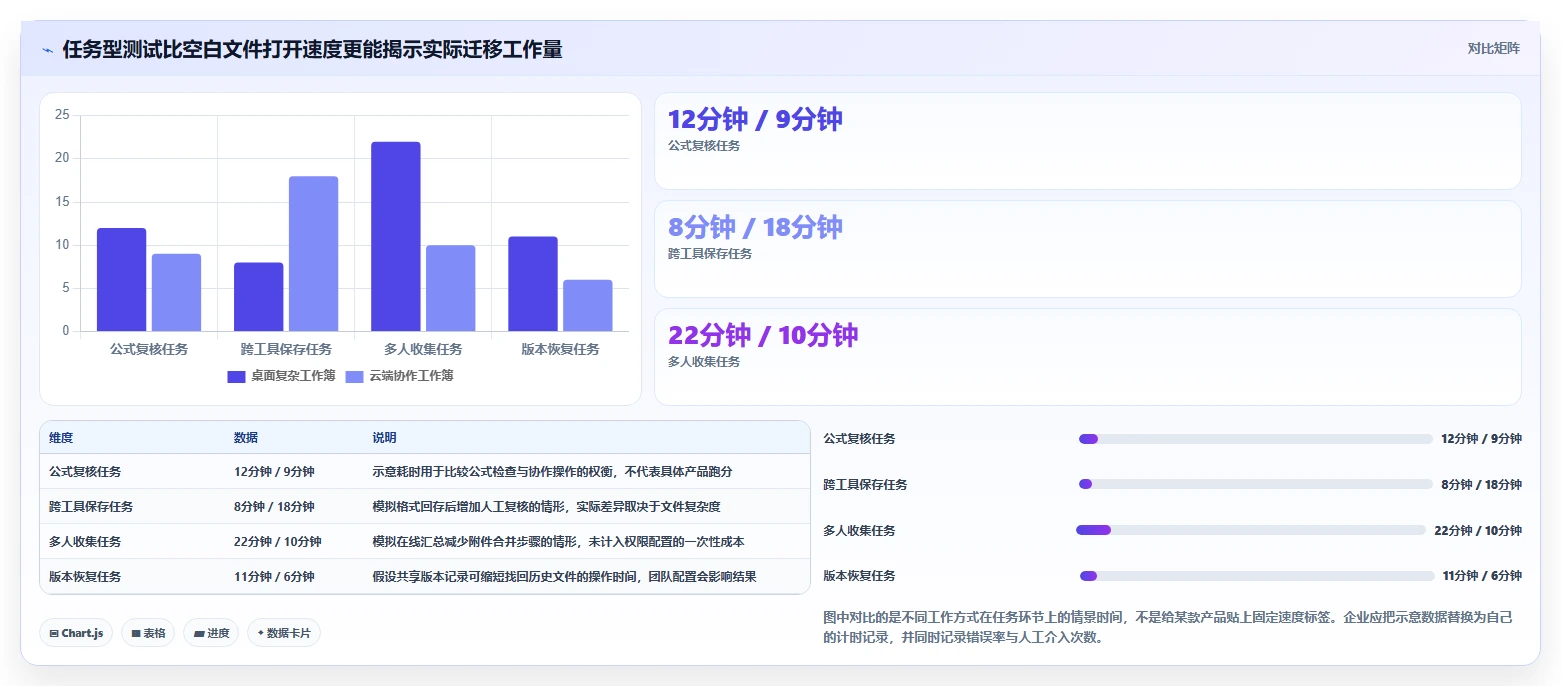Click the dark bar for 跨工具保存任务
This screenshot has height=686, width=1561.
tap(258, 297)
